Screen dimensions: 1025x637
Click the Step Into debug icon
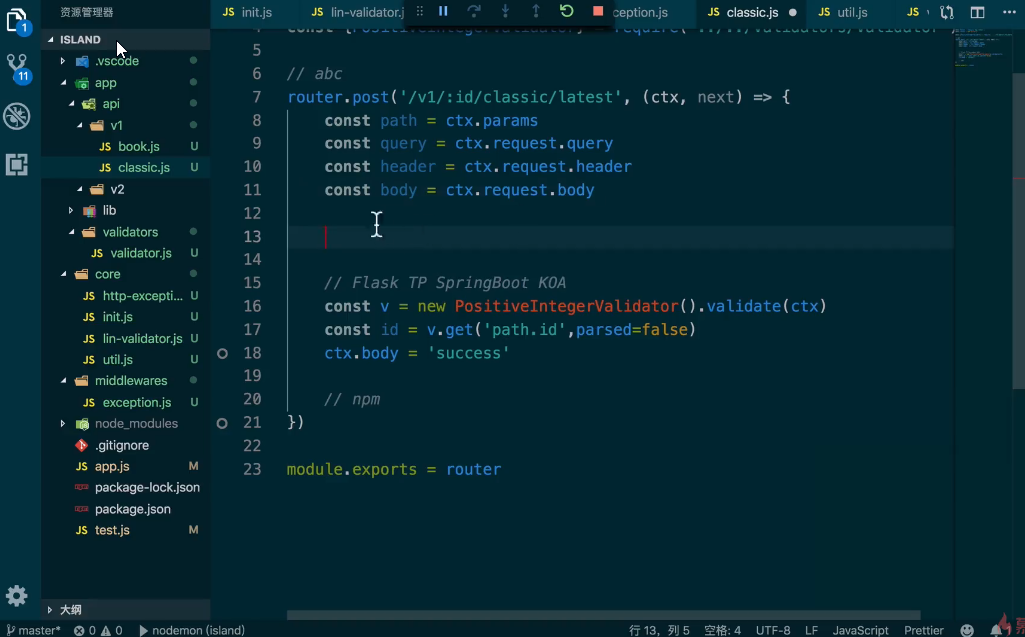(x=505, y=12)
